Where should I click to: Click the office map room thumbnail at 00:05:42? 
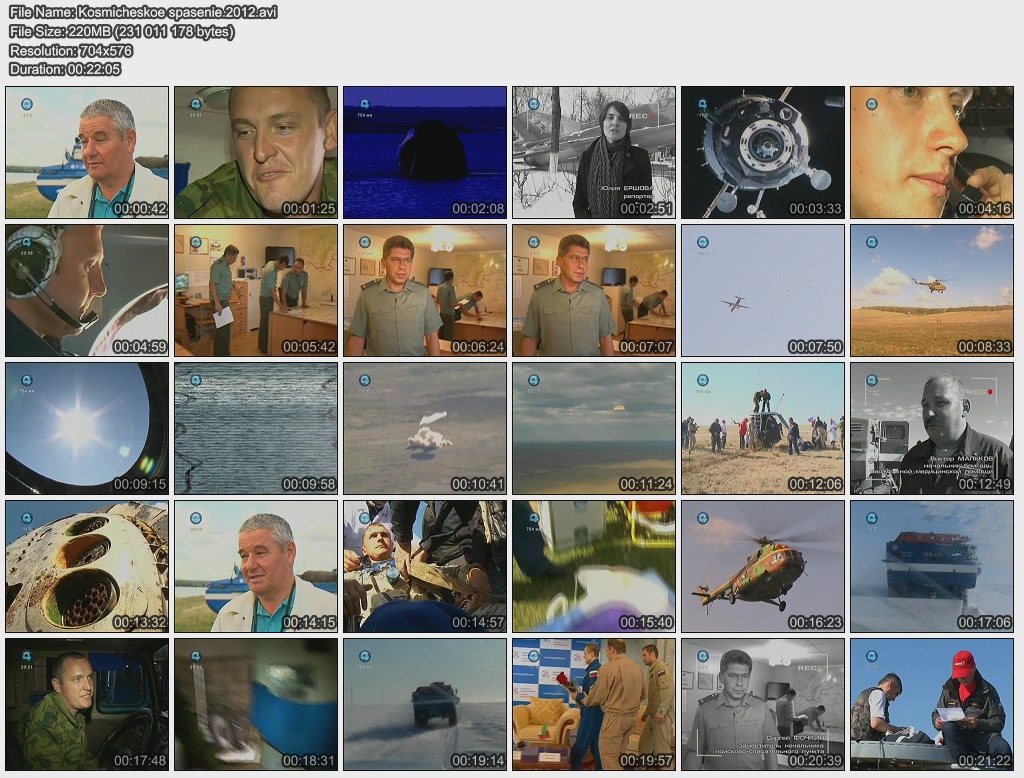(256, 290)
